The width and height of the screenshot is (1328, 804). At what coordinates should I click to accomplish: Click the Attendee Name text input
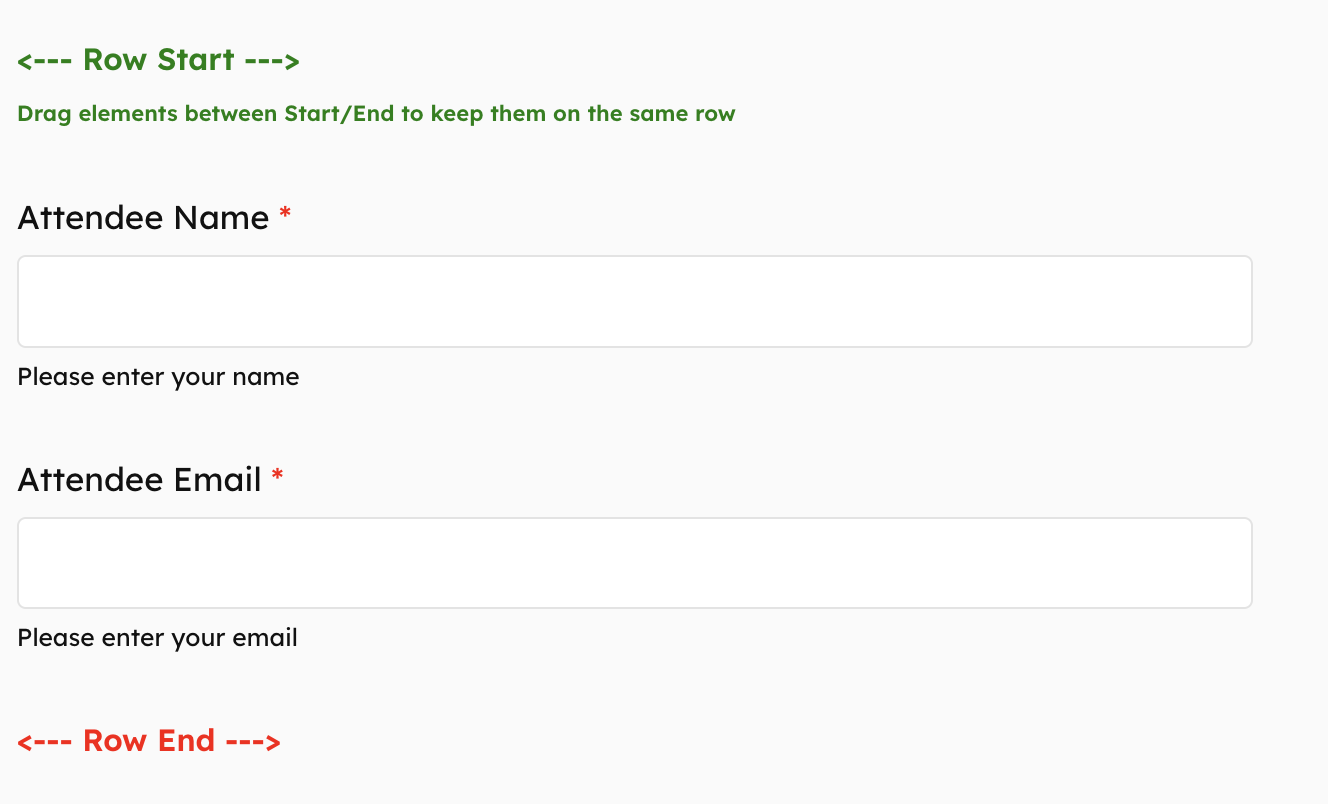tap(634, 302)
